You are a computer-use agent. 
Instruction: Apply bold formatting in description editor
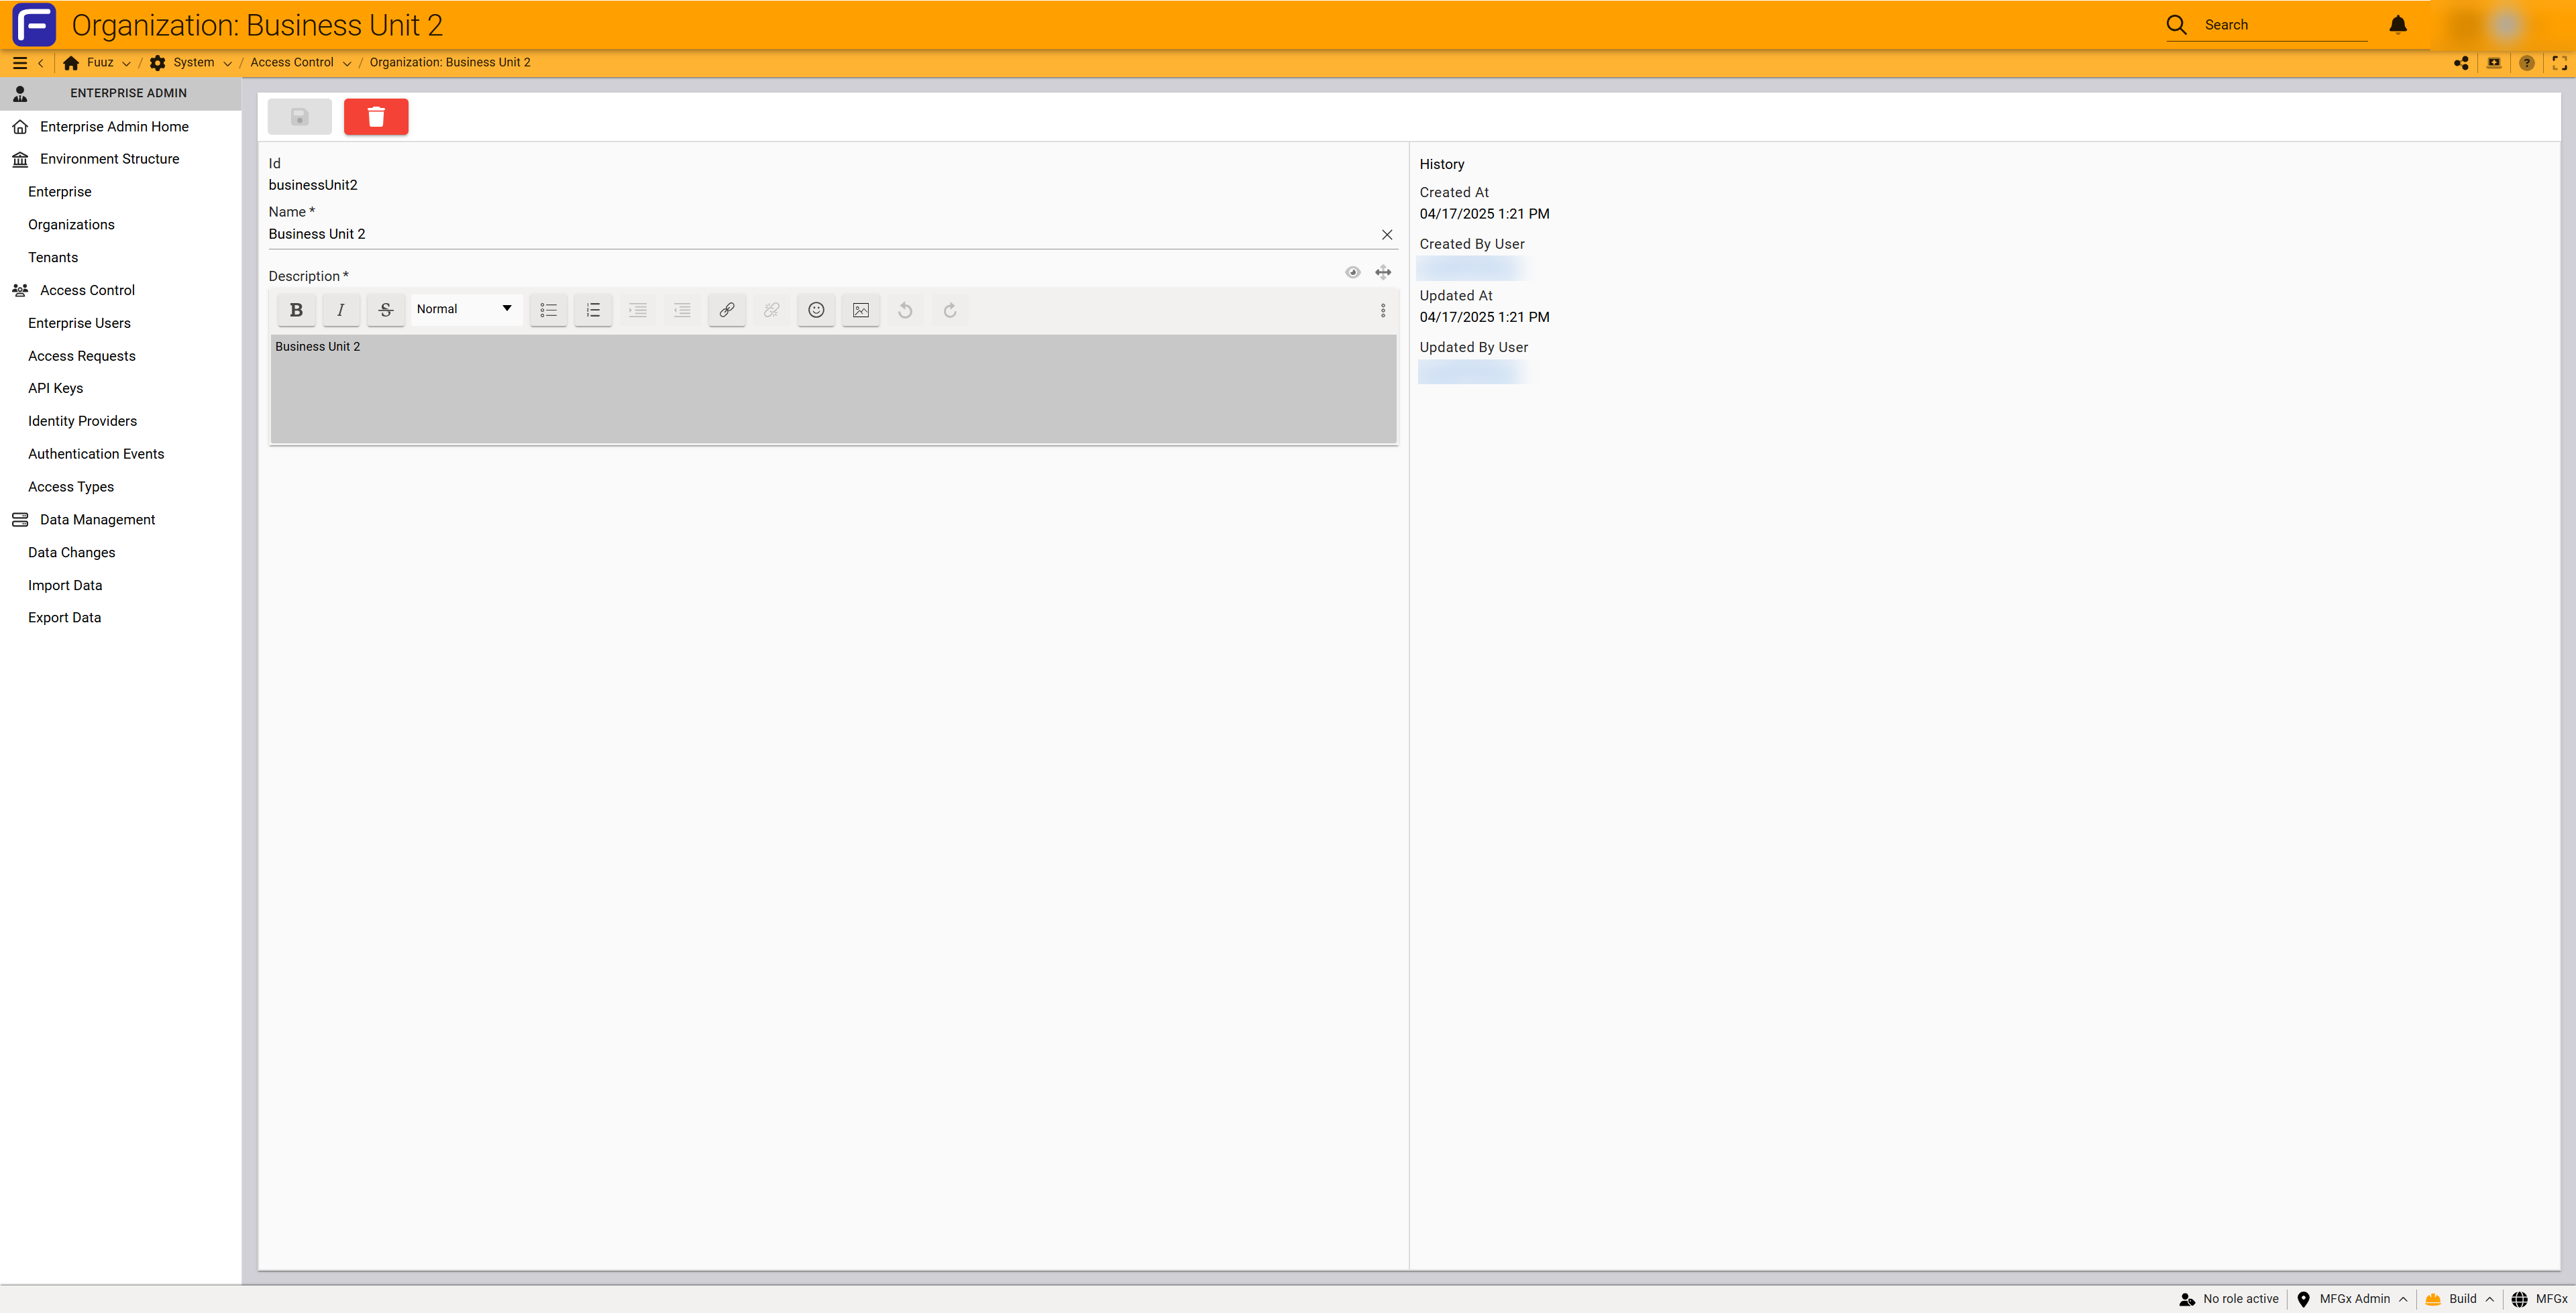pos(296,310)
